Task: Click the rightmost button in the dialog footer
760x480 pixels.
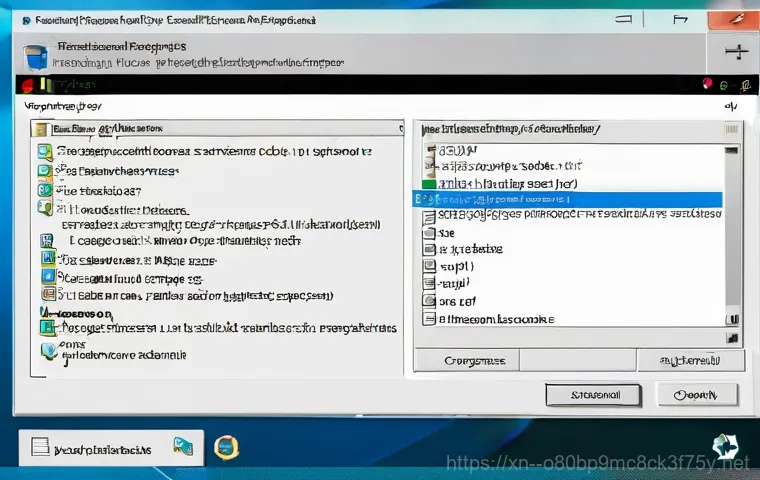Action: (x=698, y=395)
